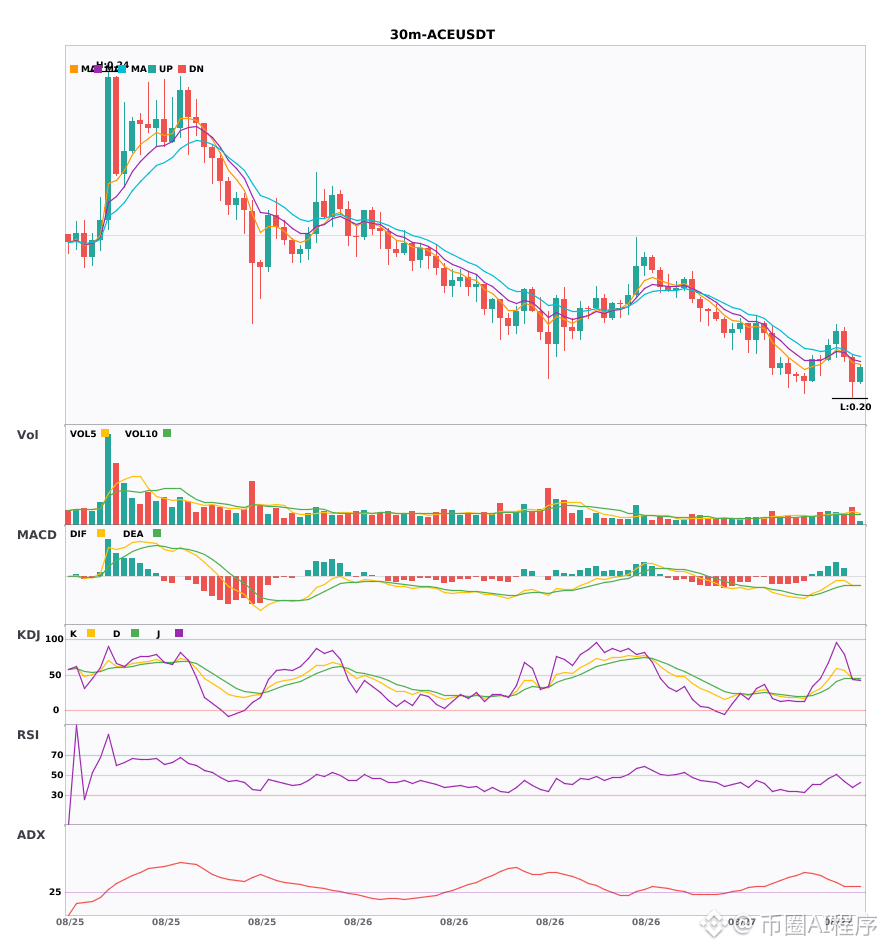Click the DIF legend text
Image resolution: width=885 pixels, height=950 pixels.
78,534
